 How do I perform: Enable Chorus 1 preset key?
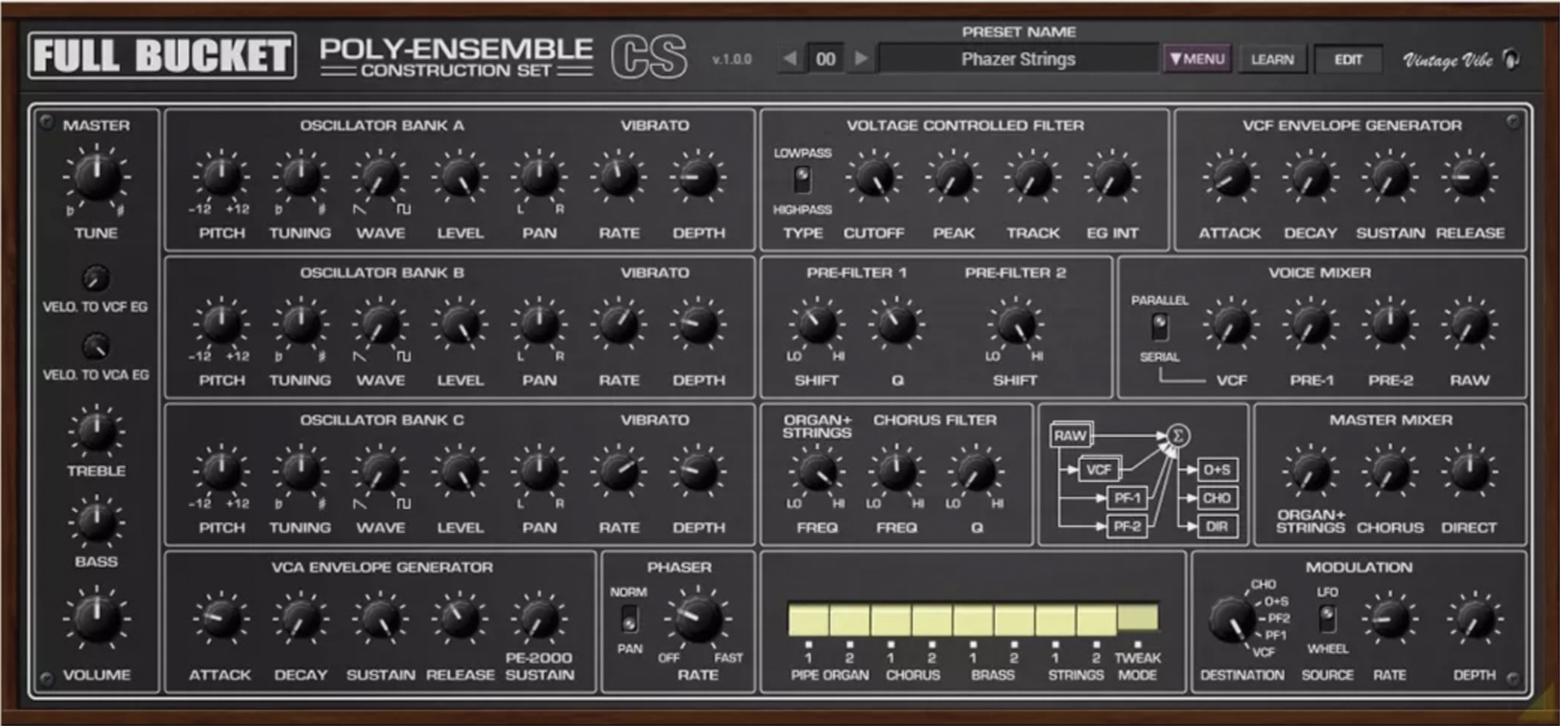tap(890, 620)
